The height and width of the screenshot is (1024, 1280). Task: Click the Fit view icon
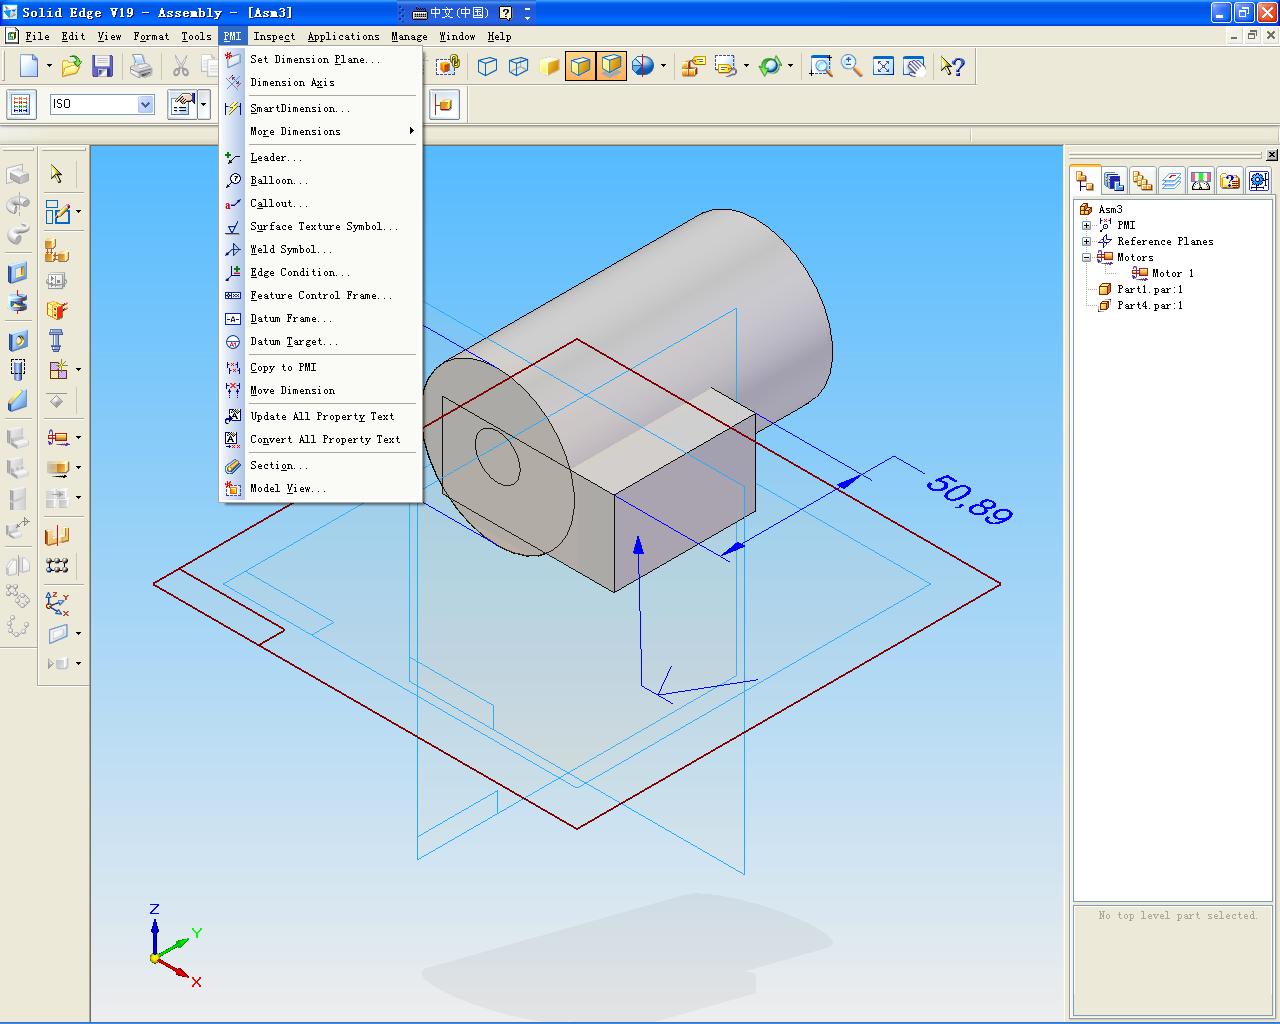(883, 66)
